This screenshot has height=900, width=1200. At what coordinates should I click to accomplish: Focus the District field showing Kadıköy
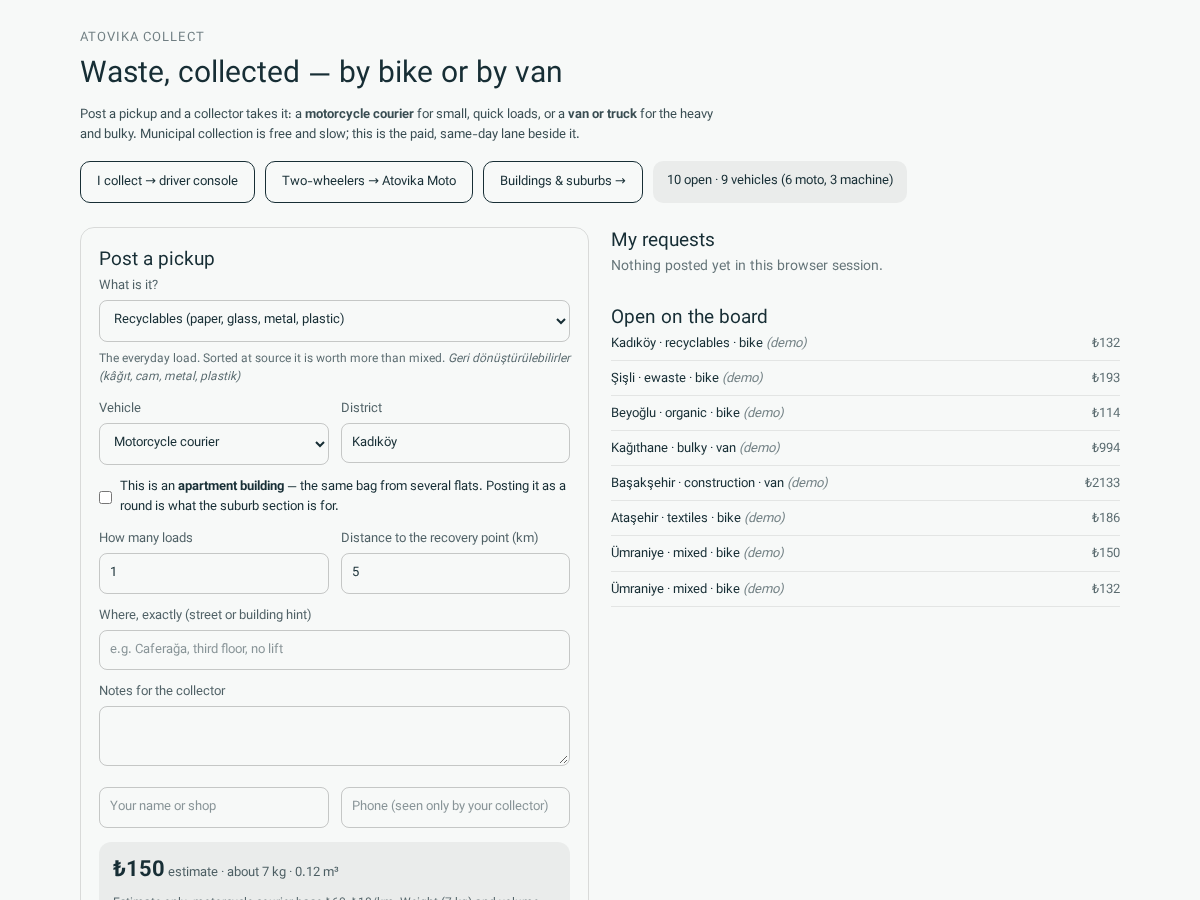455,443
